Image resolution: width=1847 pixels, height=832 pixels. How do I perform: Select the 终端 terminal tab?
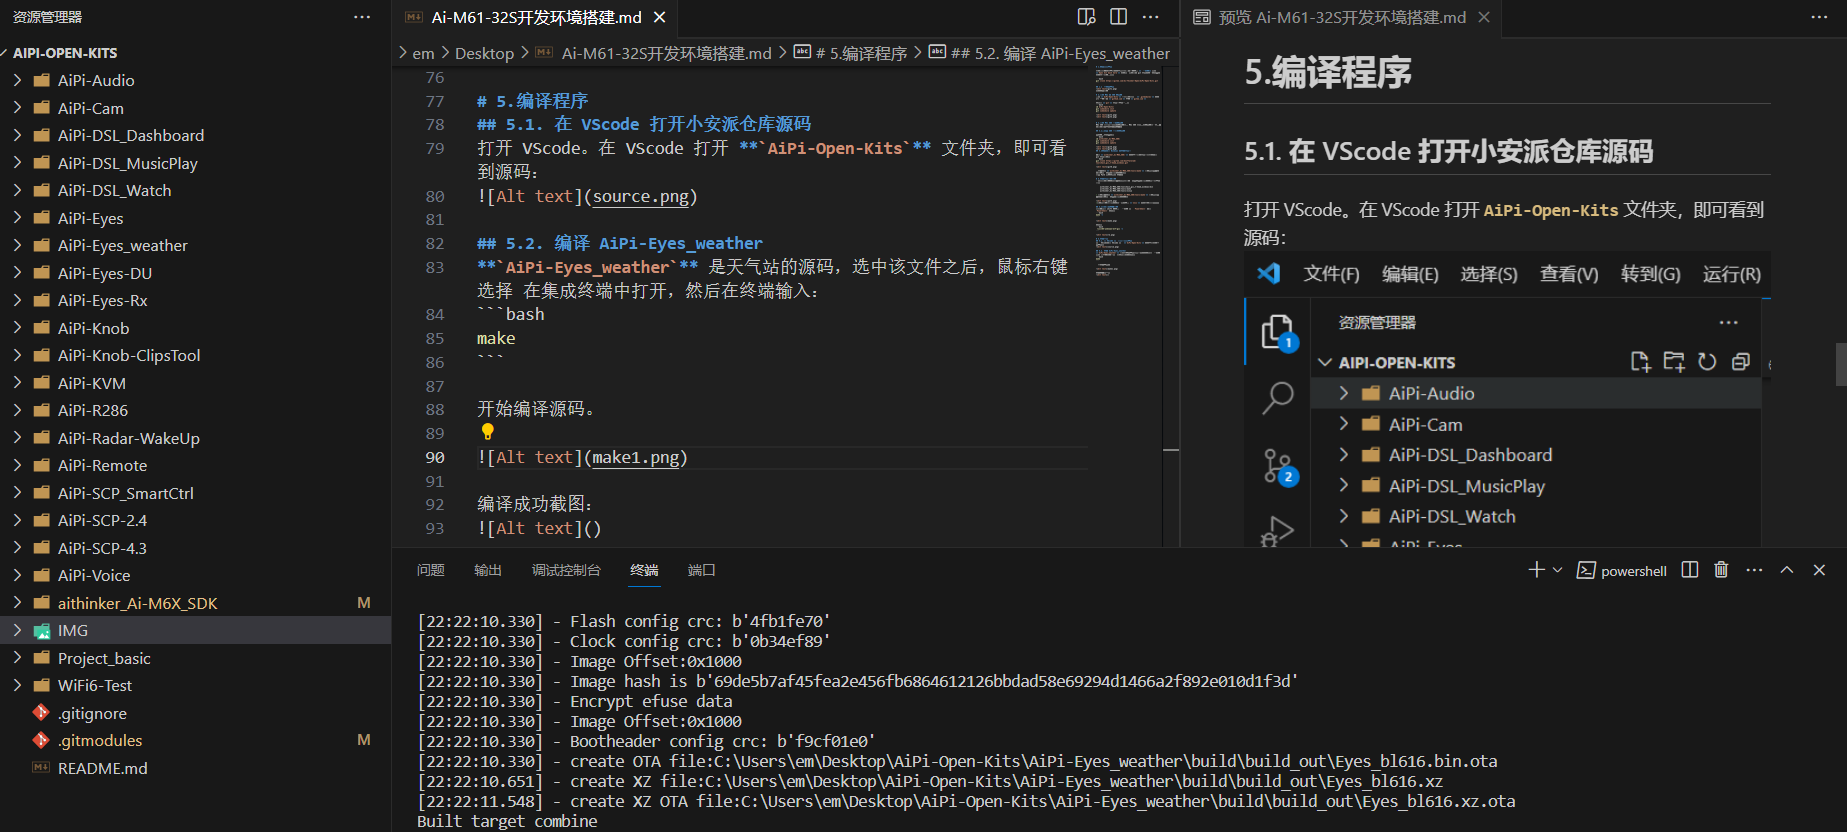[x=644, y=570]
